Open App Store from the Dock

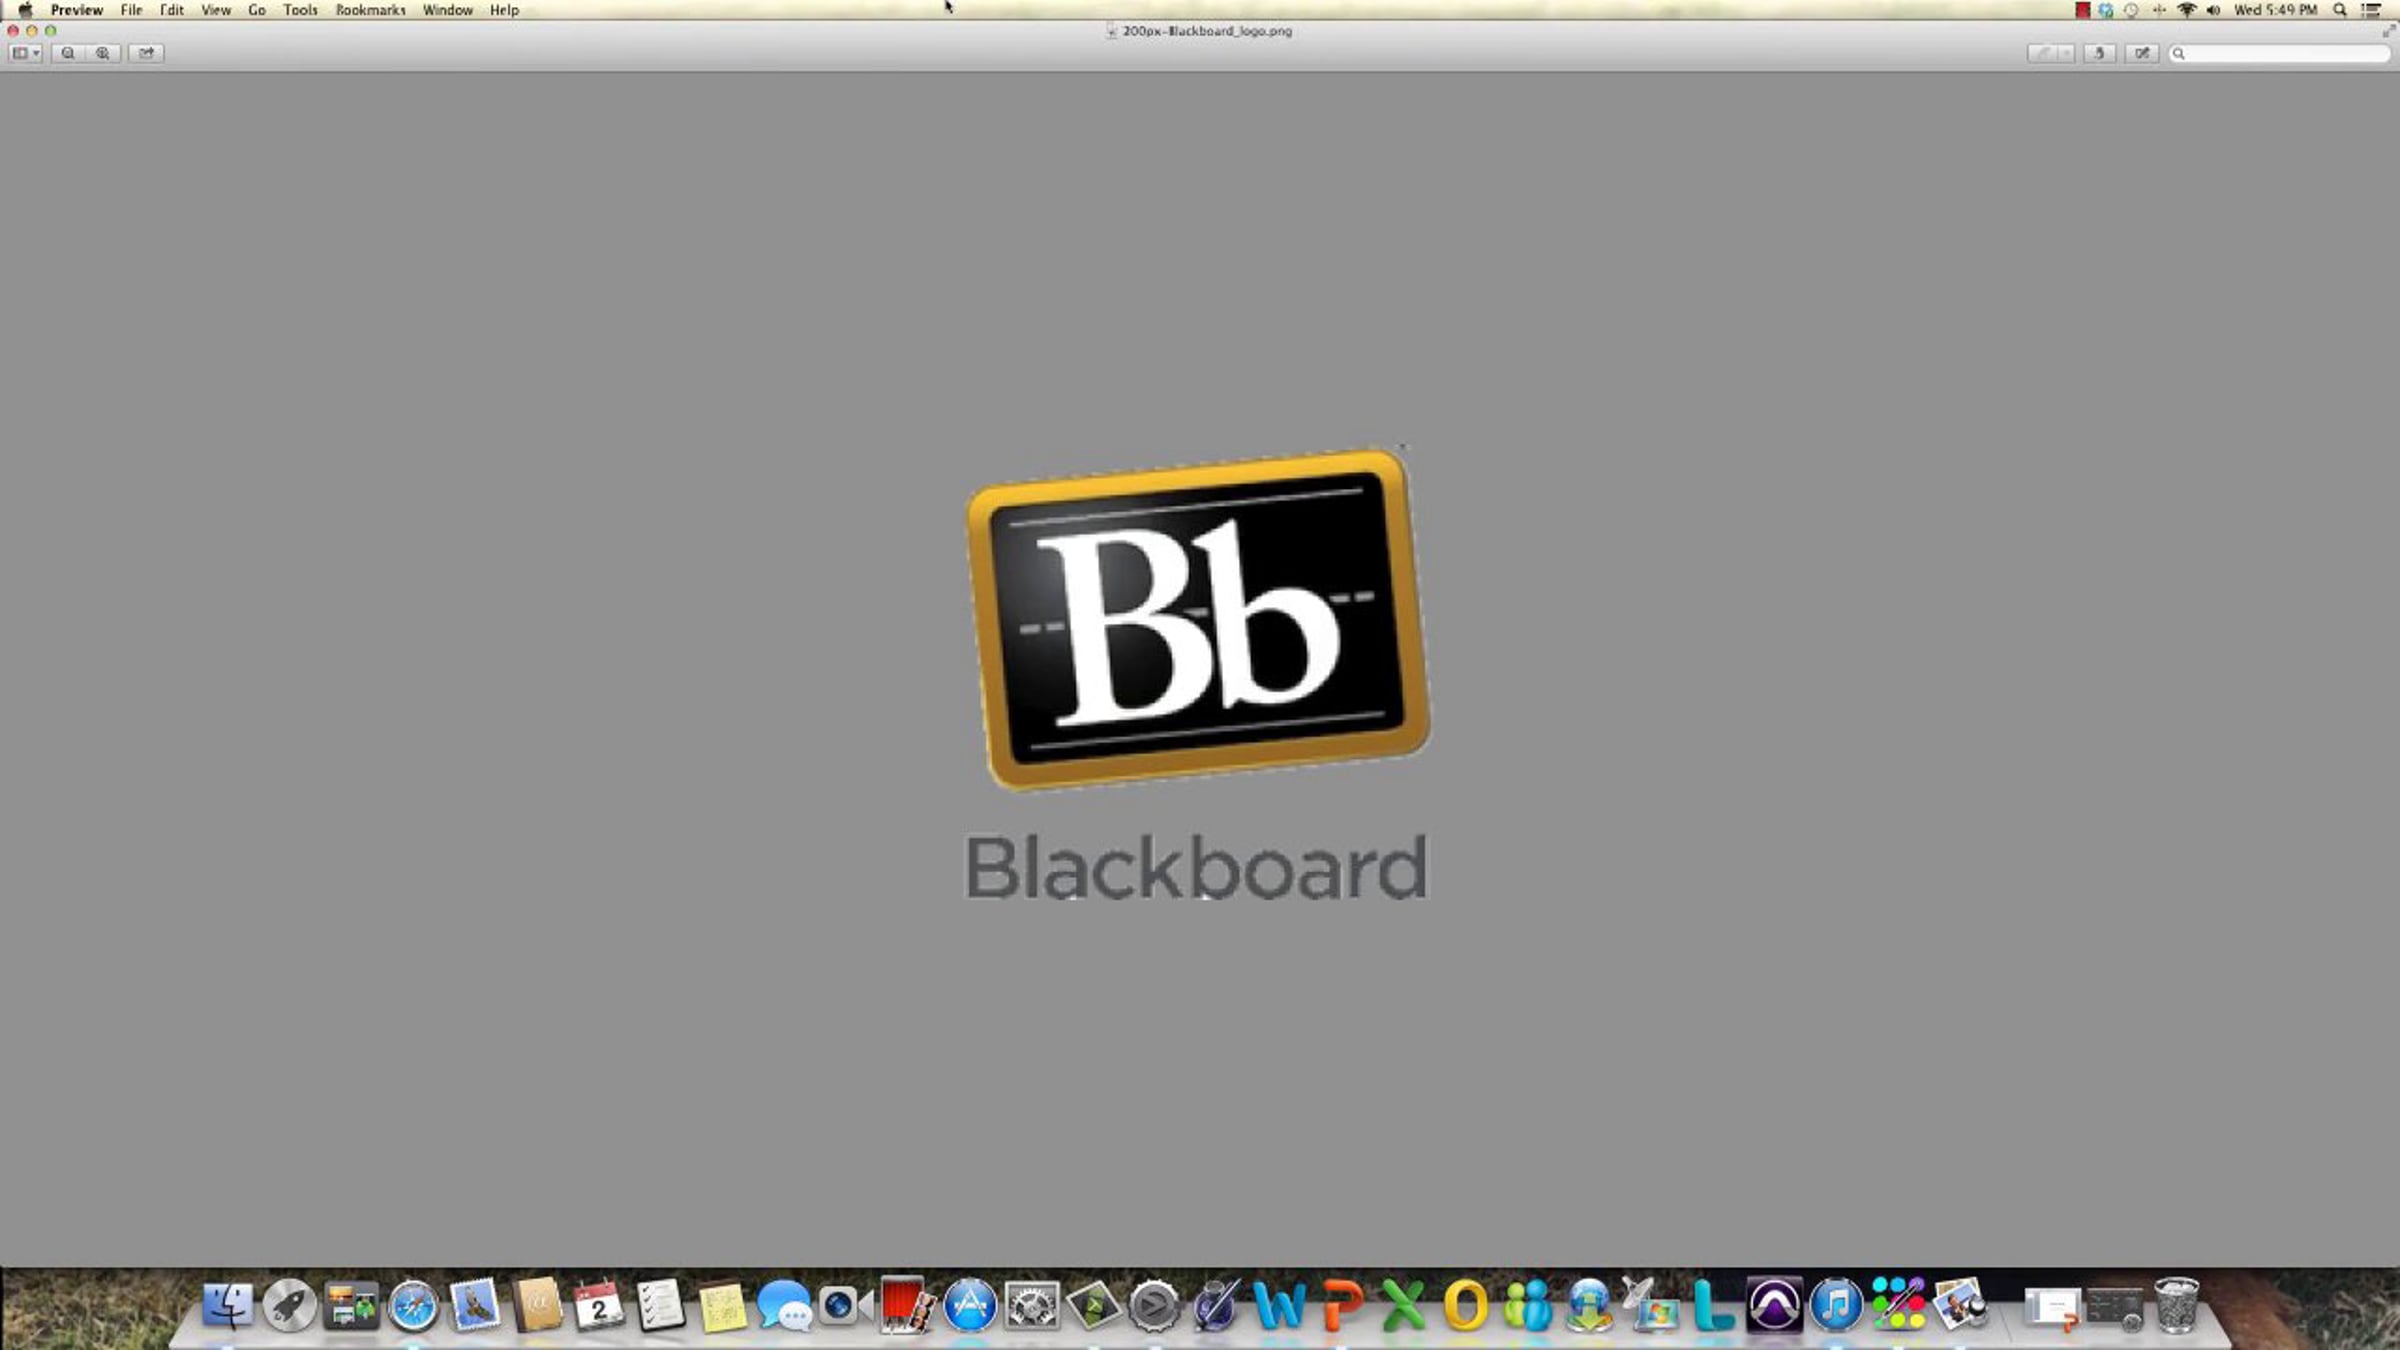point(969,1305)
